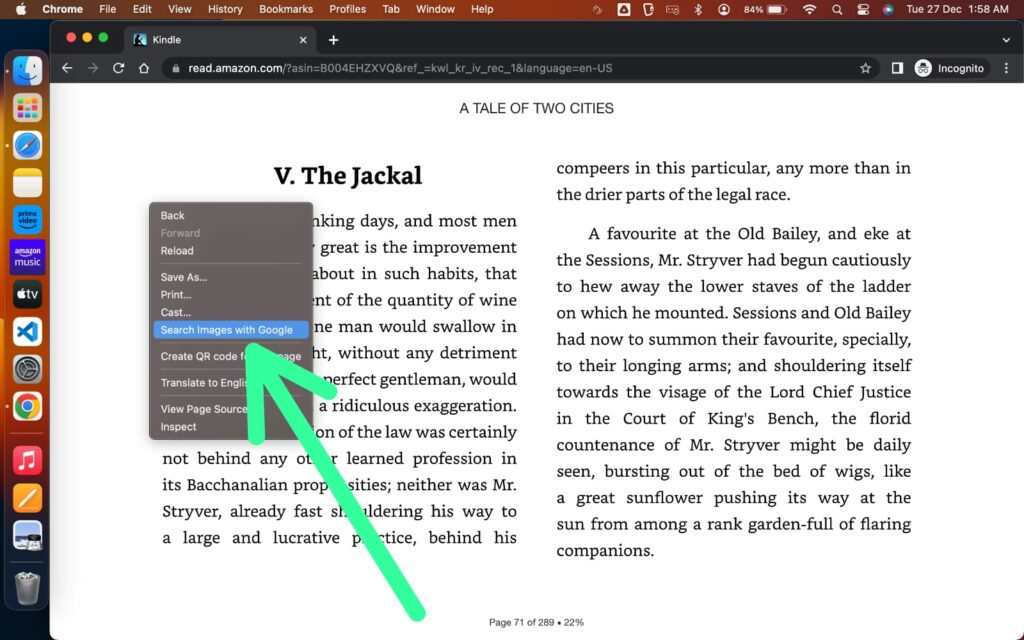1024x640 pixels.
Task: Open the Bookmarks menu in the menu bar
Action: (286, 10)
